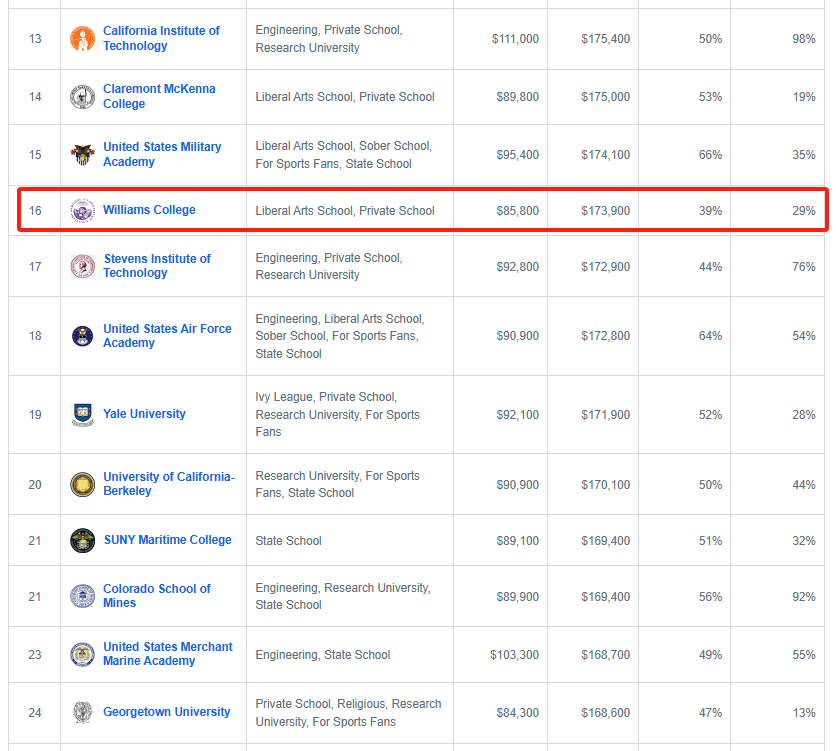836x751 pixels.
Task: Select "State School" type for SUNY Maritime
Action: tap(288, 541)
